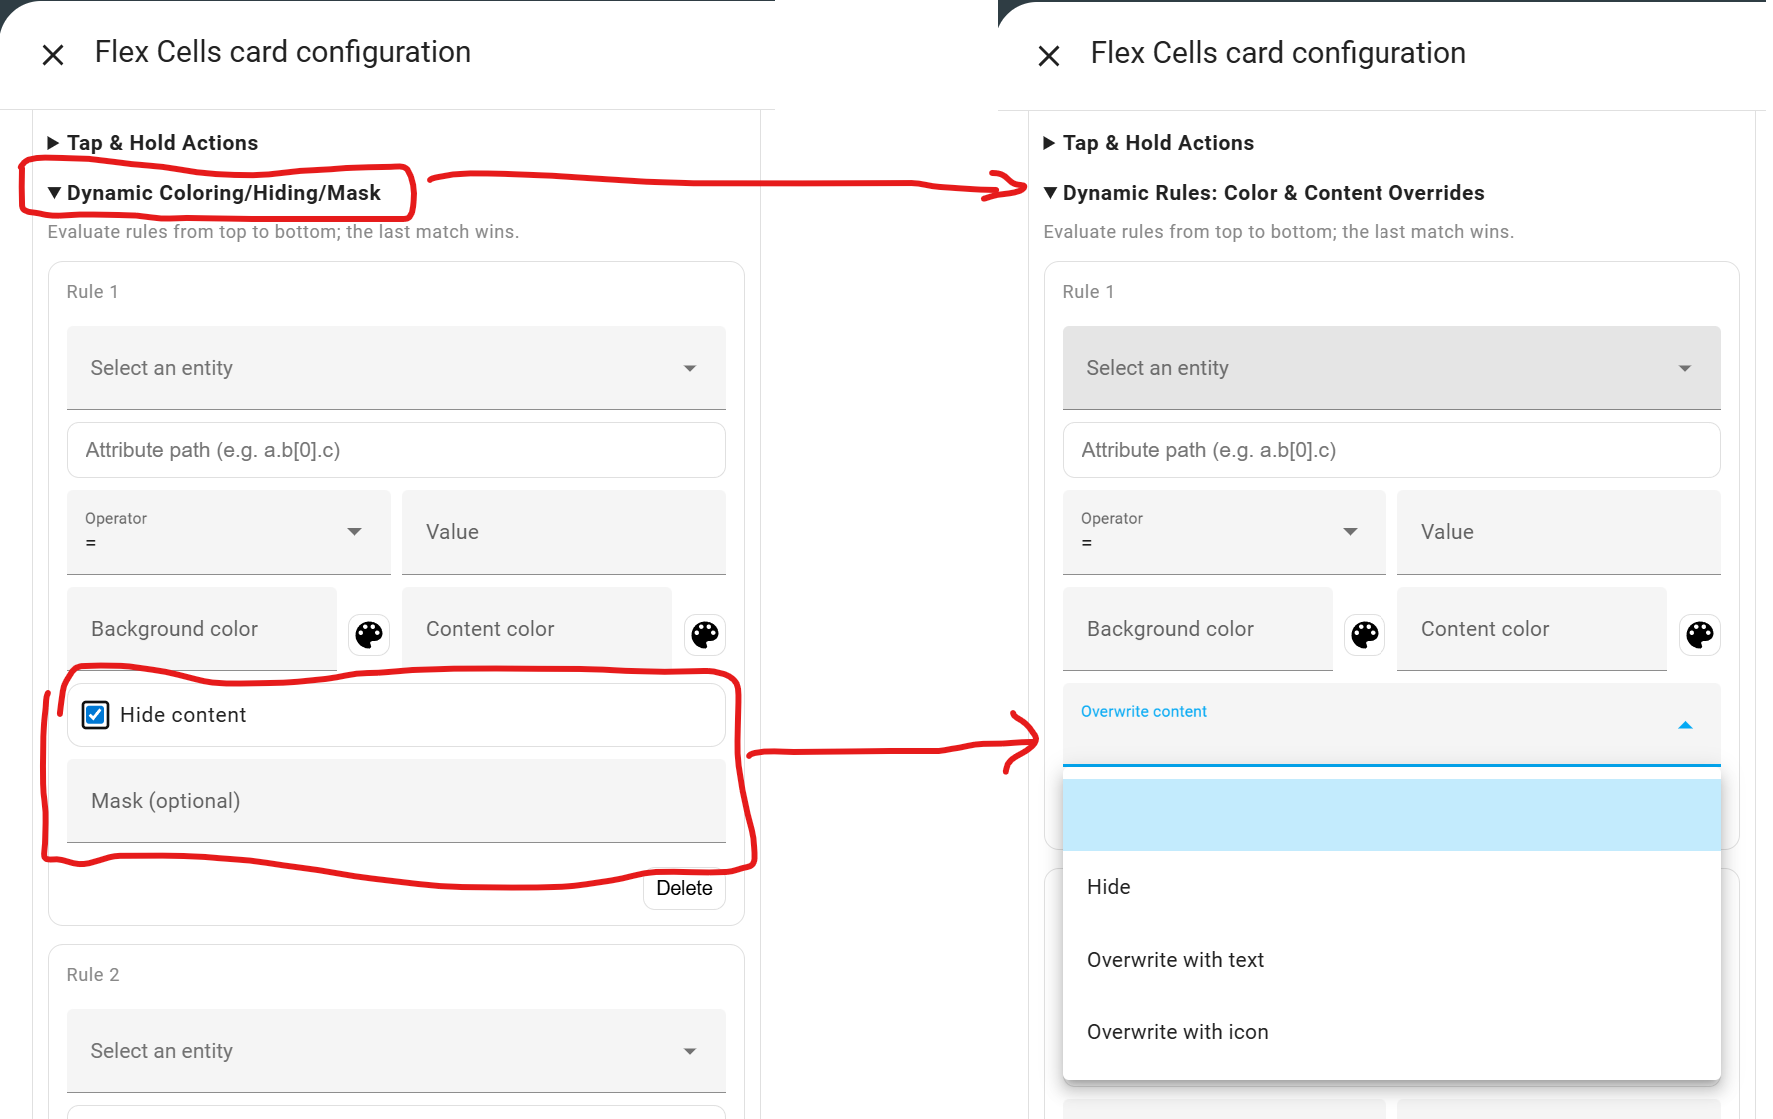Select Hide from Overwrite content list

click(x=1109, y=887)
